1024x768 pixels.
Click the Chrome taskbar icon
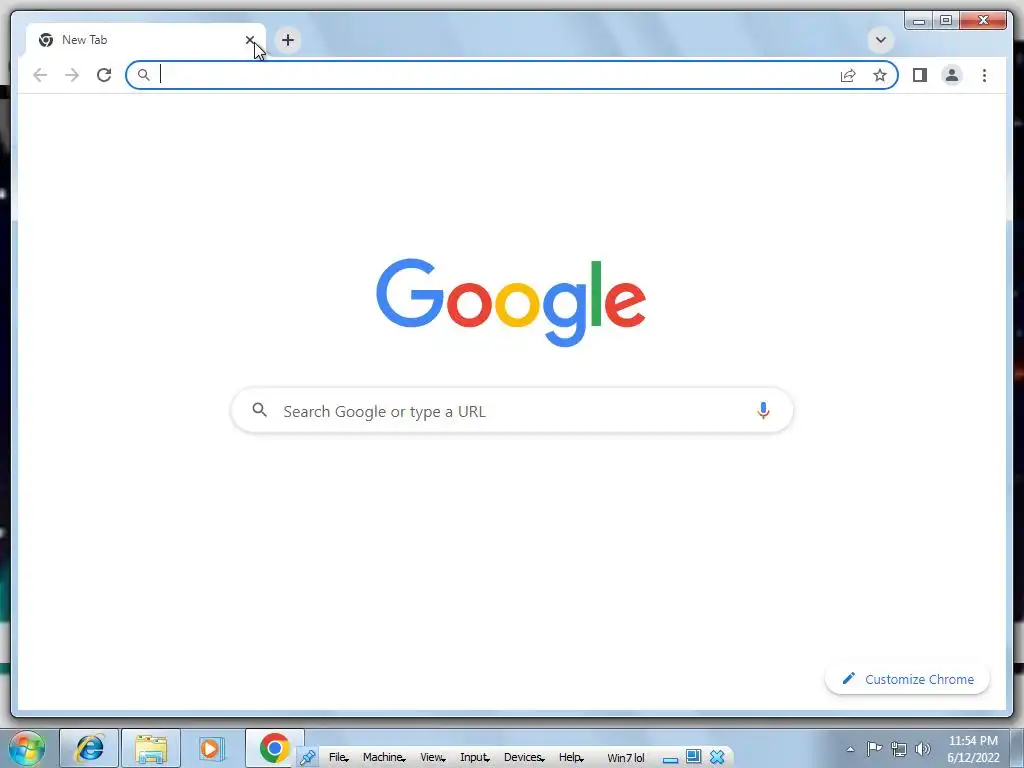coord(274,748)
